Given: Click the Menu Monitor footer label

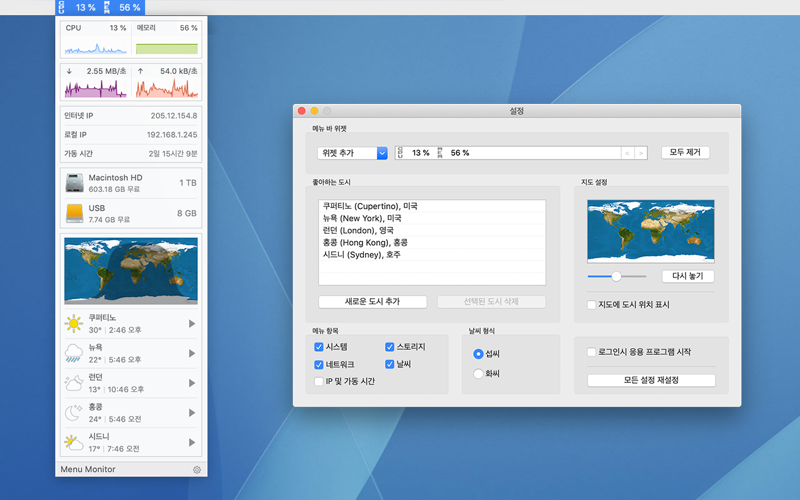Looking at the screenshot, I should pos(88,469).
